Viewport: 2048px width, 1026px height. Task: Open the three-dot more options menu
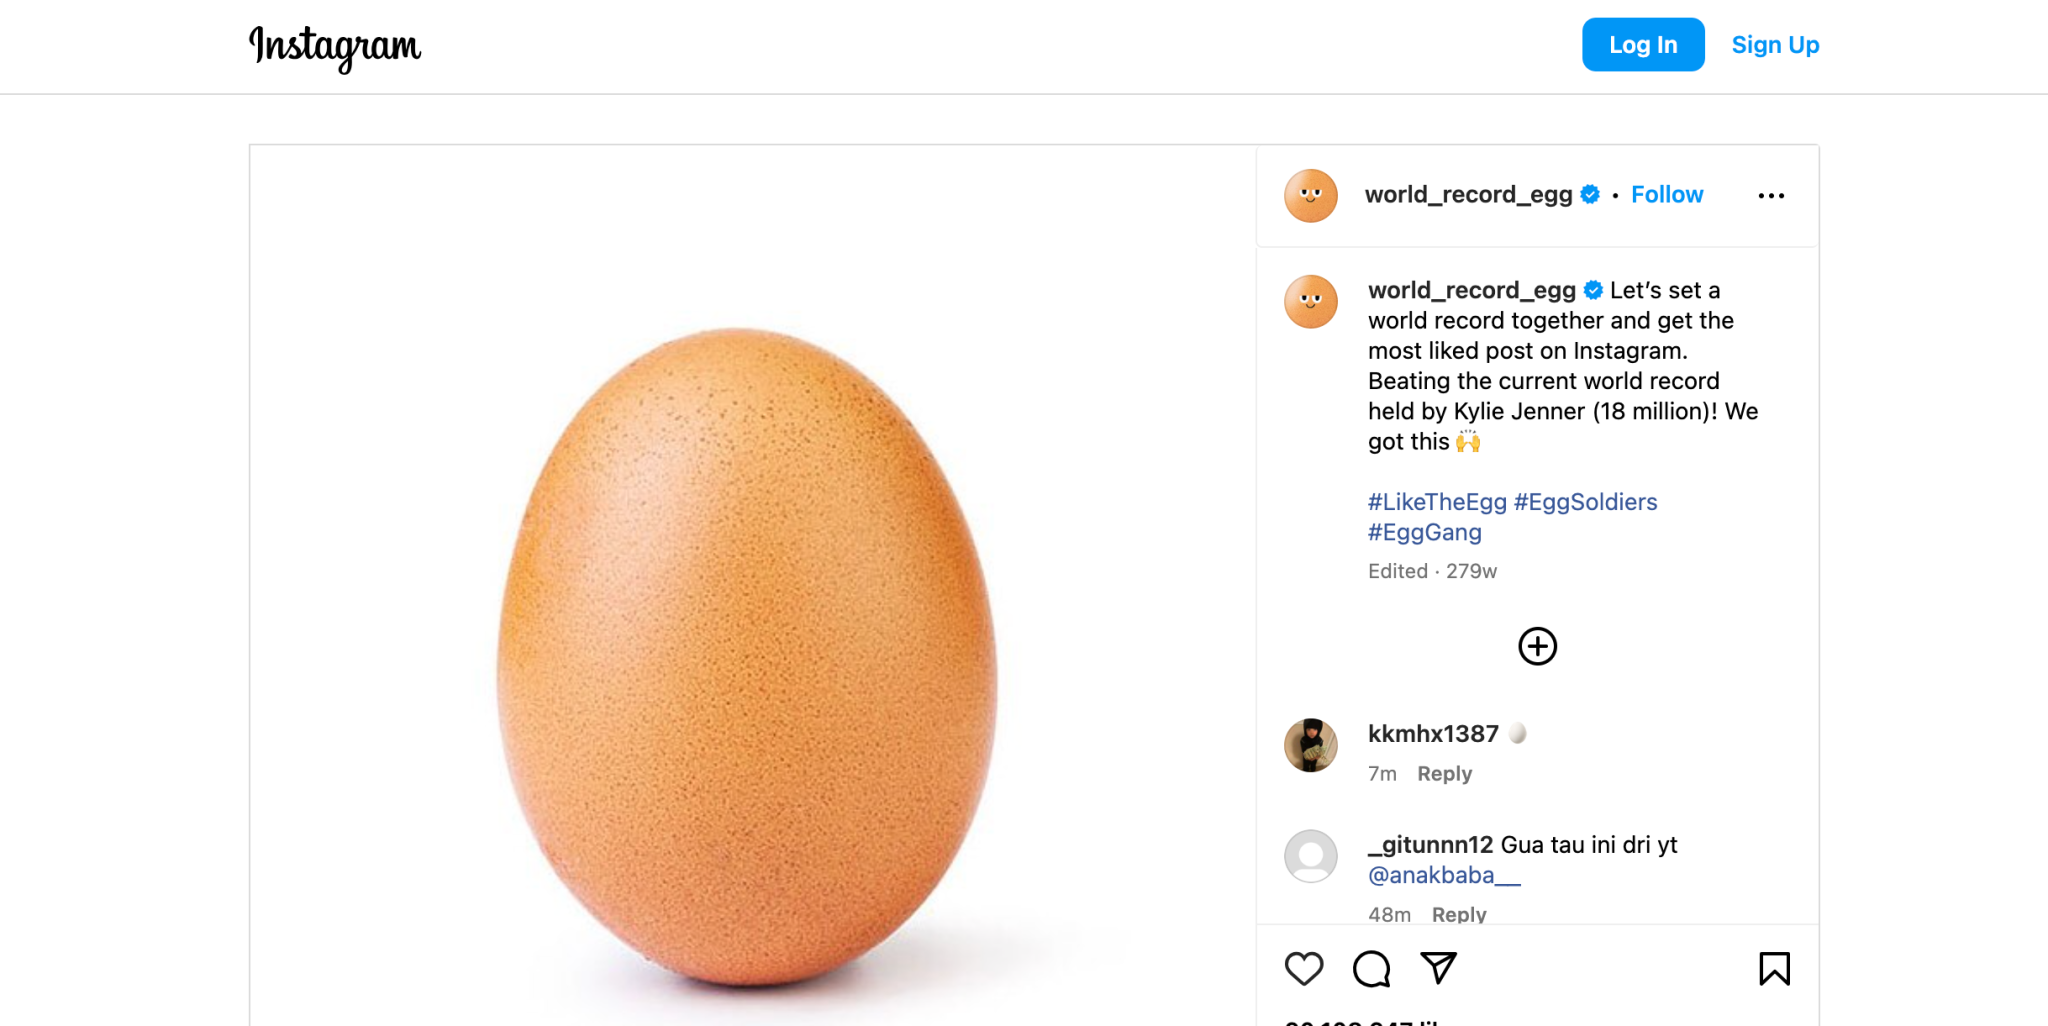[1771, 196]
